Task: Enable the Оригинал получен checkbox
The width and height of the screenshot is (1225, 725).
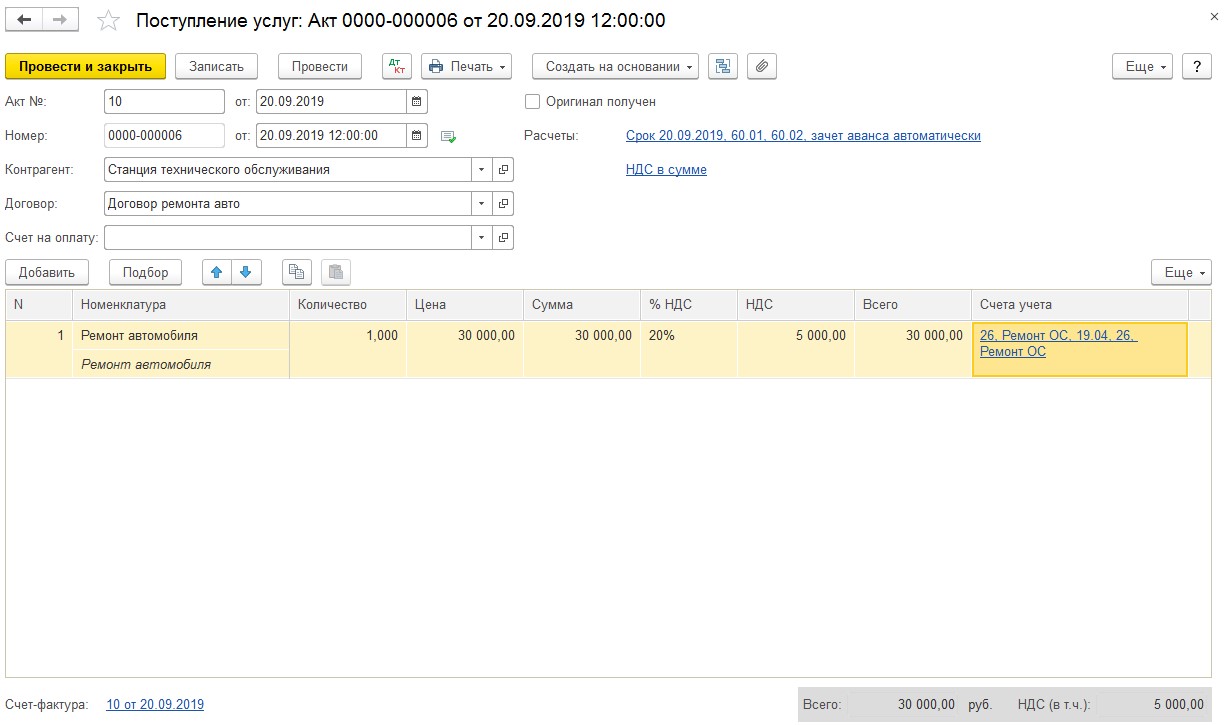Action: 532,102
